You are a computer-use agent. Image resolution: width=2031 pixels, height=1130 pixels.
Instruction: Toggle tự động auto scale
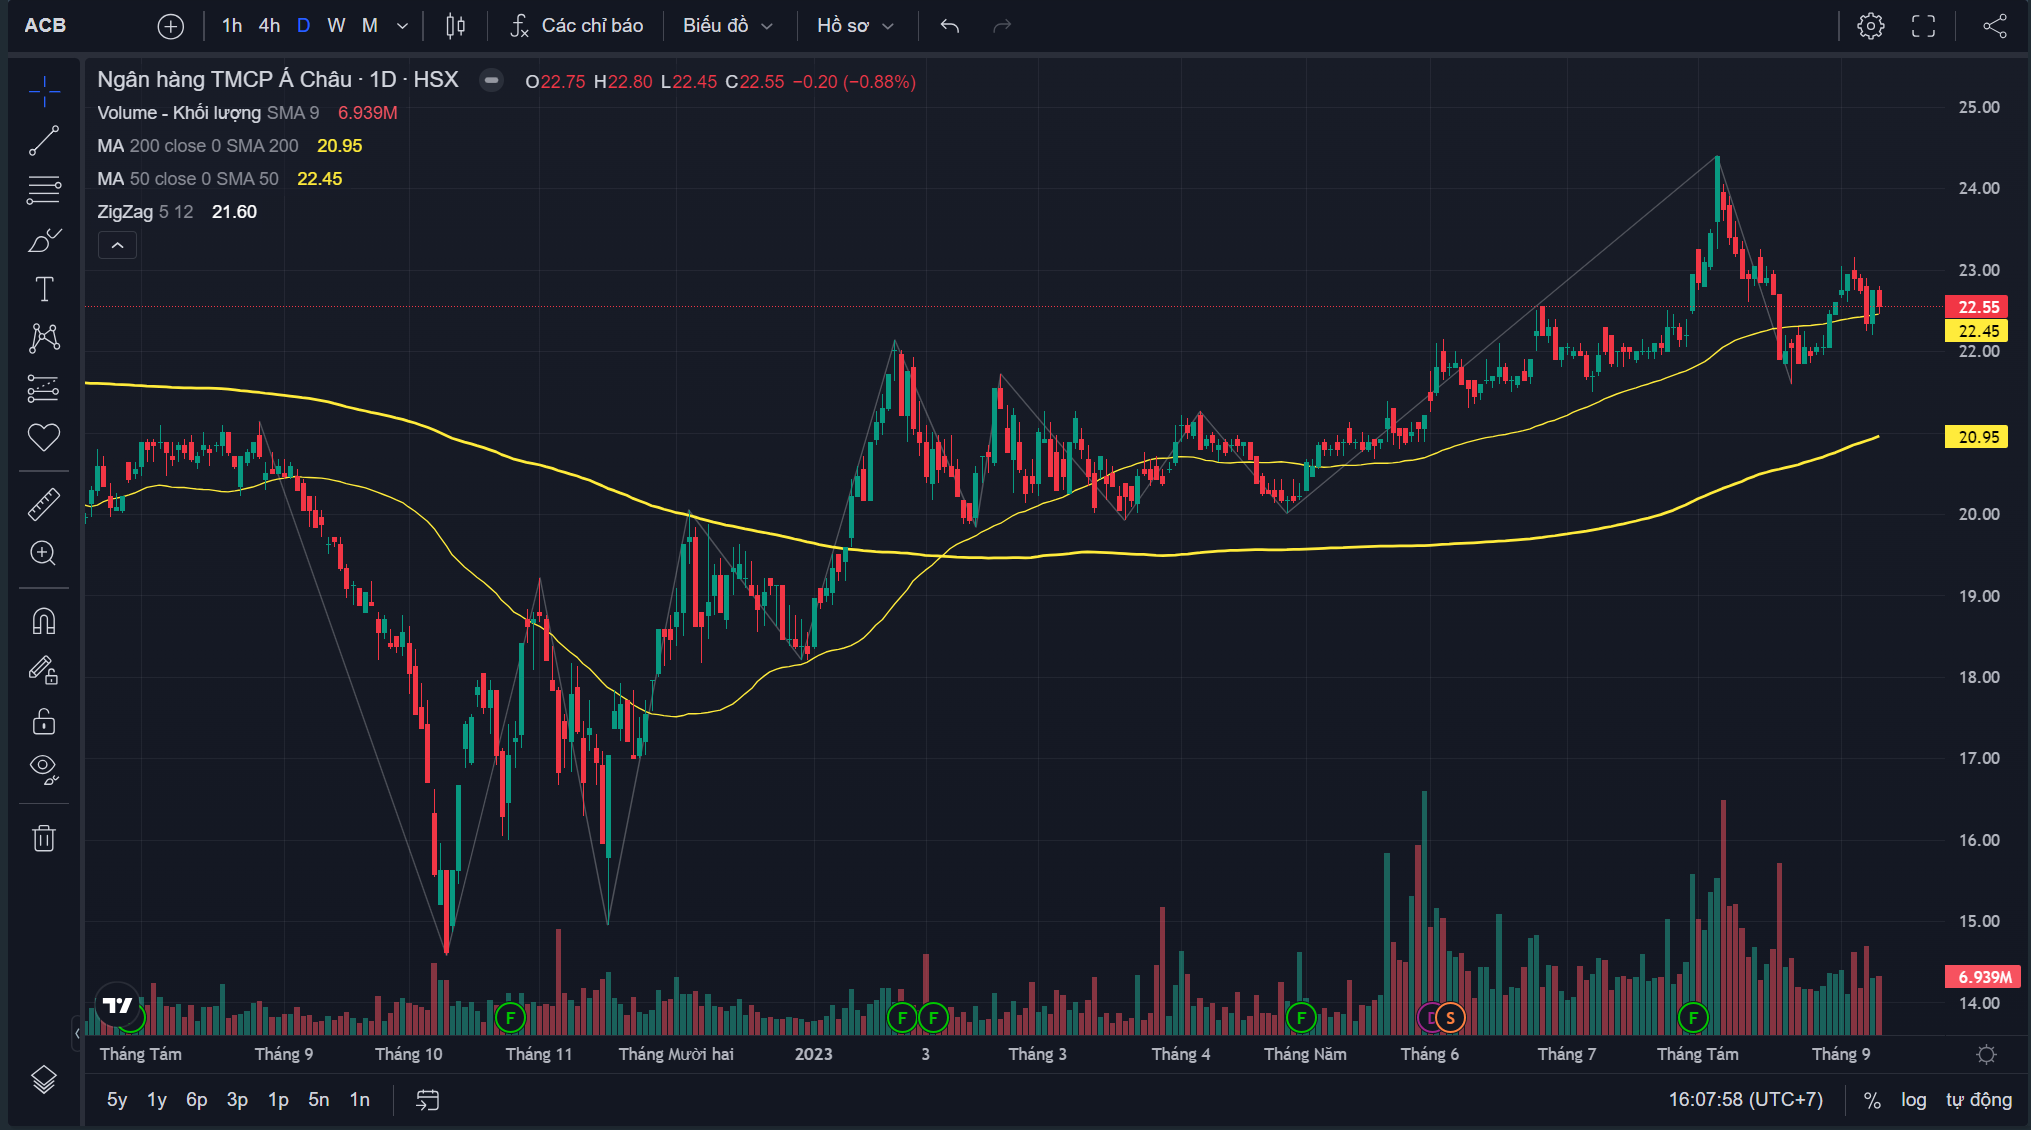1979,1100
